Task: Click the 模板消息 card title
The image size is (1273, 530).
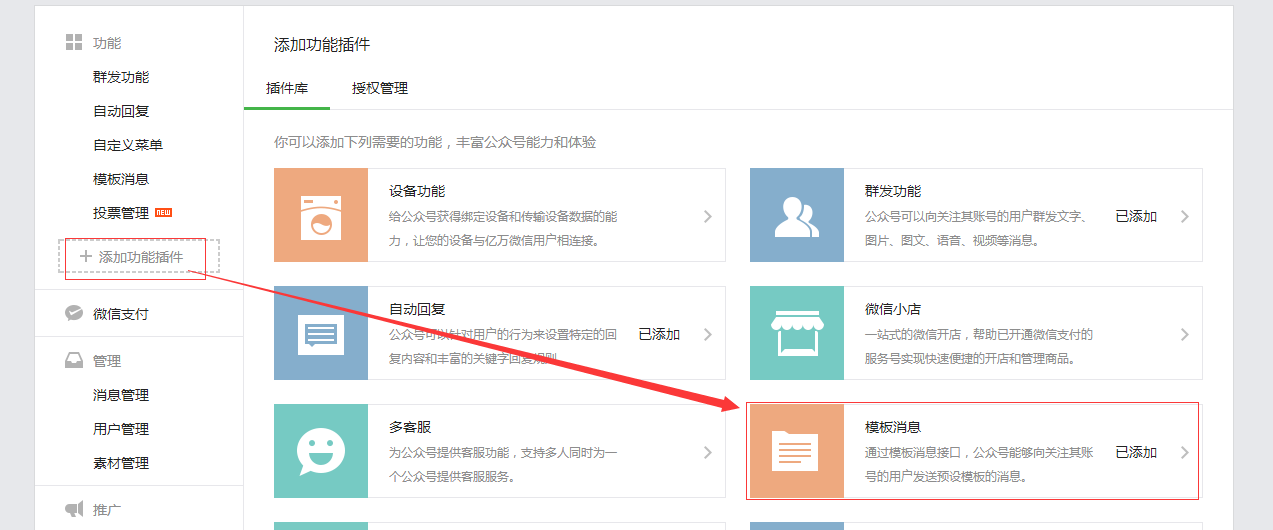Action: (893, 427)
